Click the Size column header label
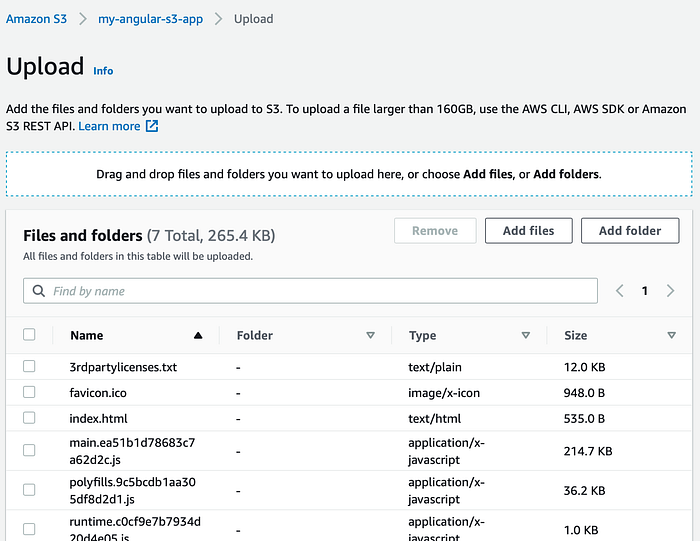This screenshot has height=541, width=700. [x=575, y=336]
